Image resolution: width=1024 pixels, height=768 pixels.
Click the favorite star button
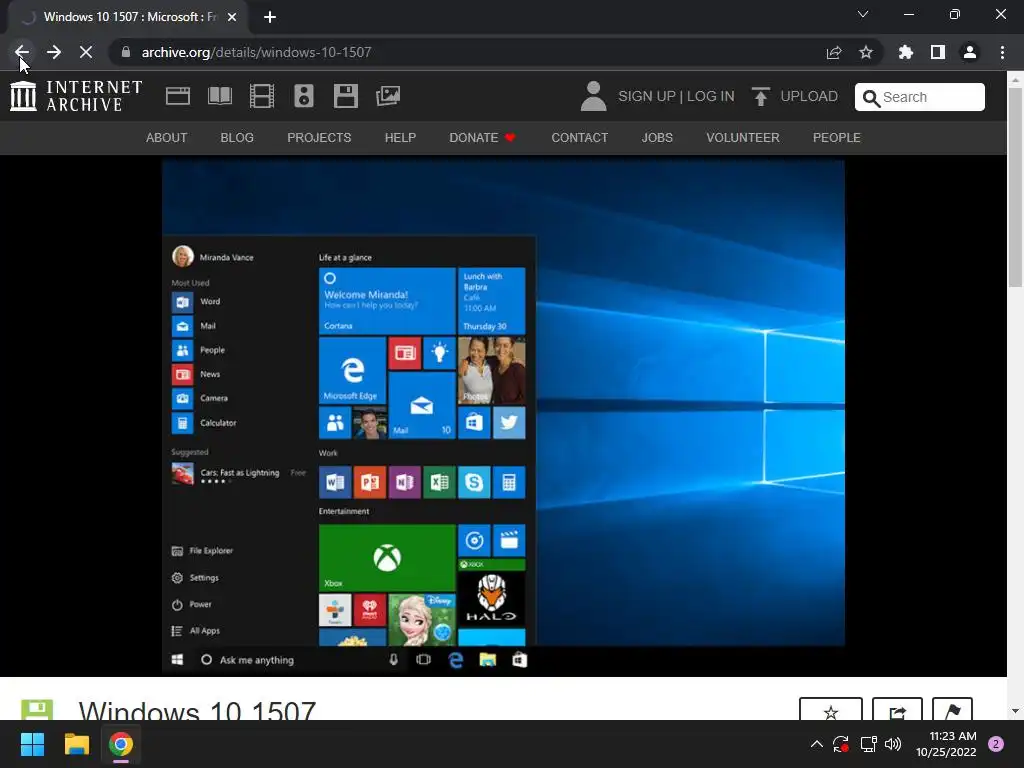click(x=831, y=711)
